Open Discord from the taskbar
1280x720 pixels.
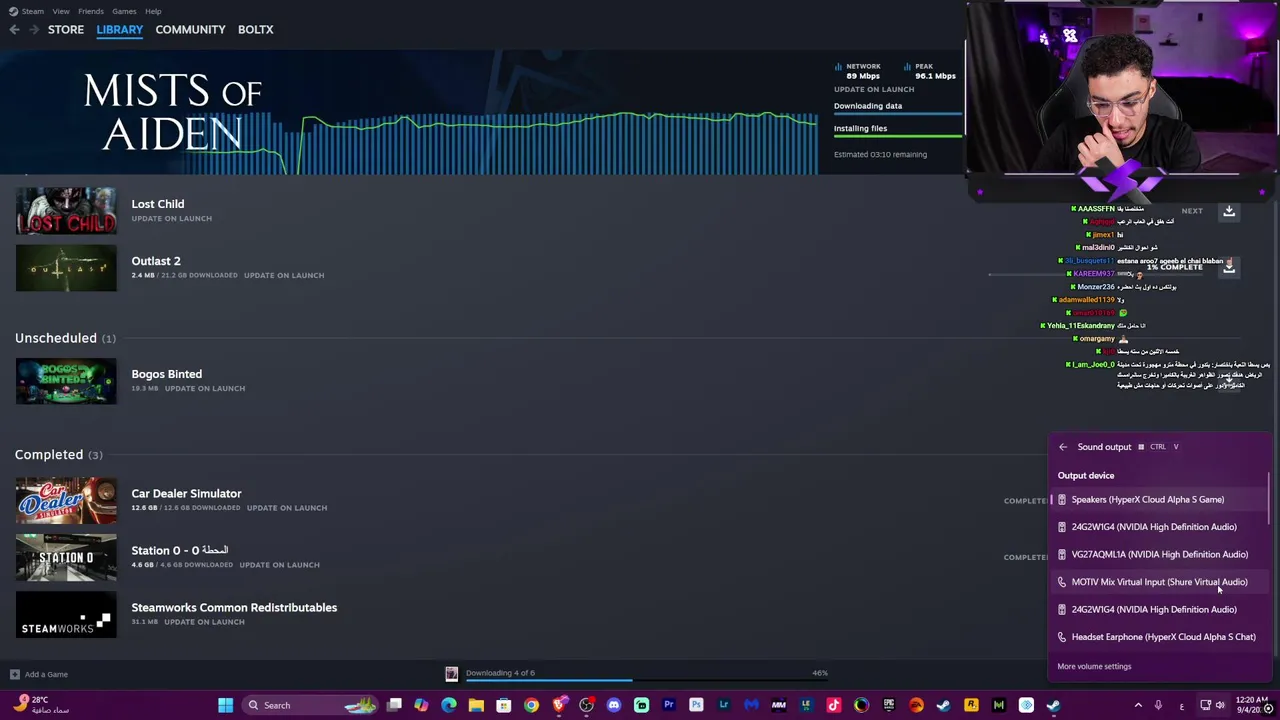(x=614, y=705)
